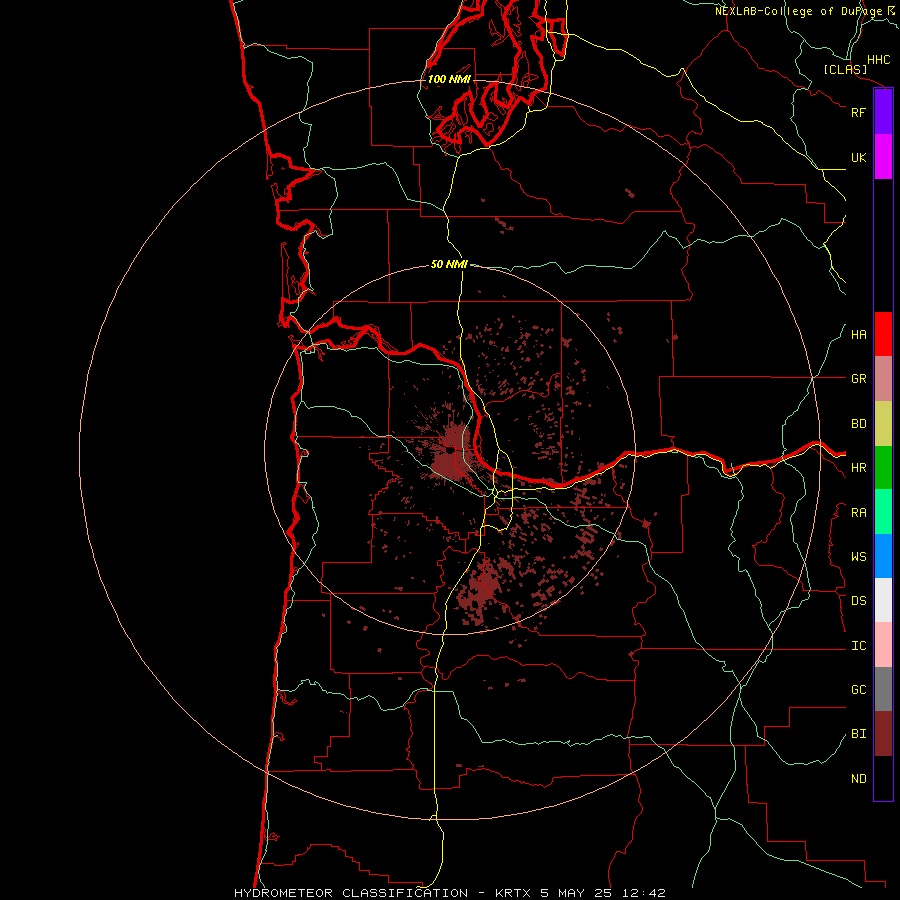Click the IC light-pink legend block
The height and width of the screenshot is (900, 900).
click(x=883, y=645)
